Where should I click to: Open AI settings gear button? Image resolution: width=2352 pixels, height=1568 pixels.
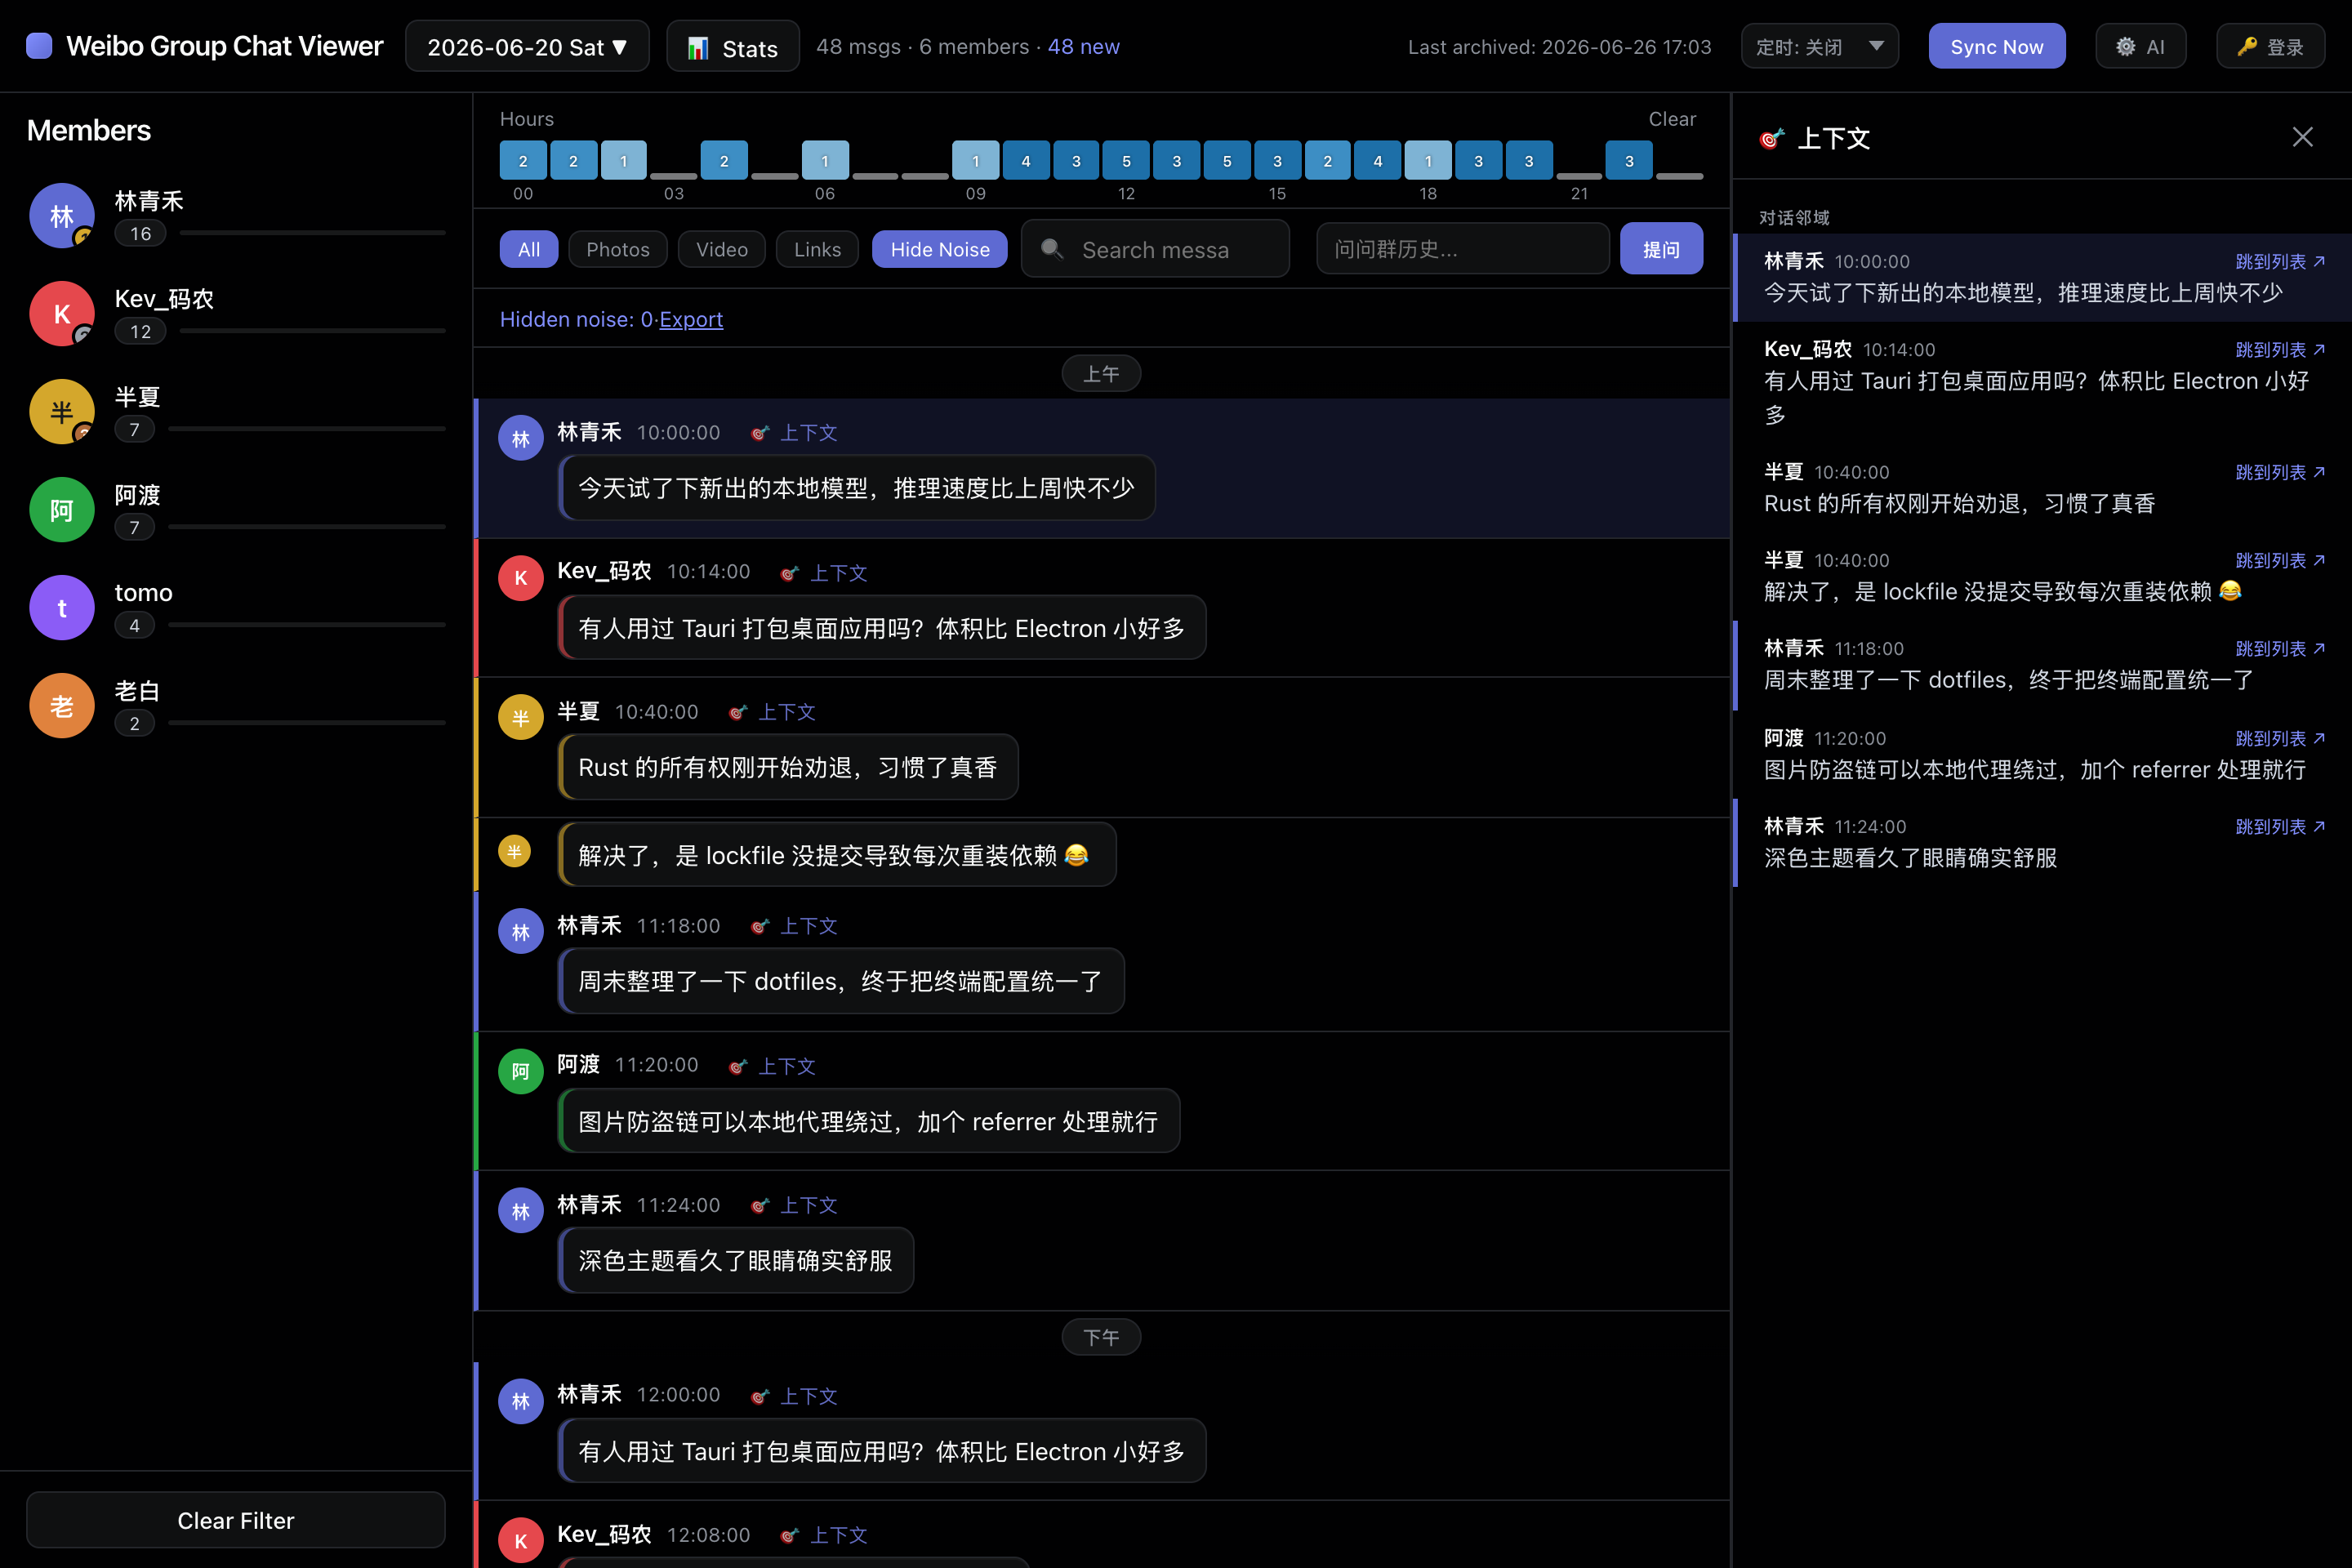pyautogui.click(x=2140, y=47)
